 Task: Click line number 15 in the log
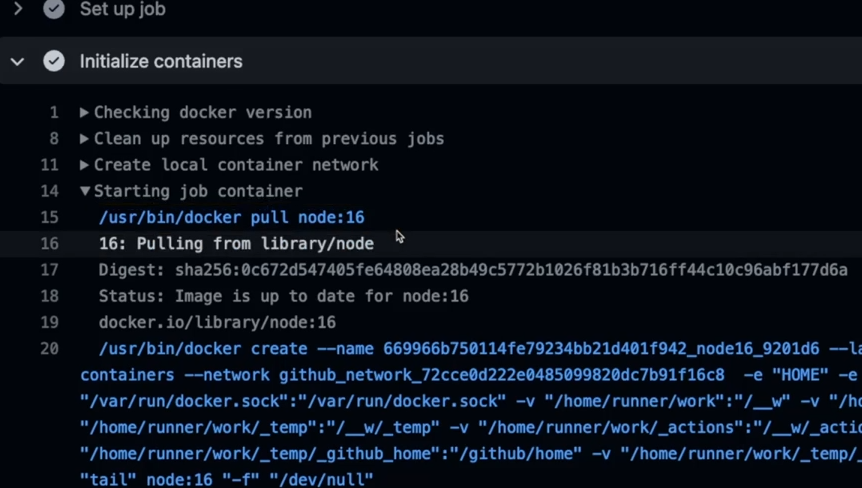tap(50, 217)
